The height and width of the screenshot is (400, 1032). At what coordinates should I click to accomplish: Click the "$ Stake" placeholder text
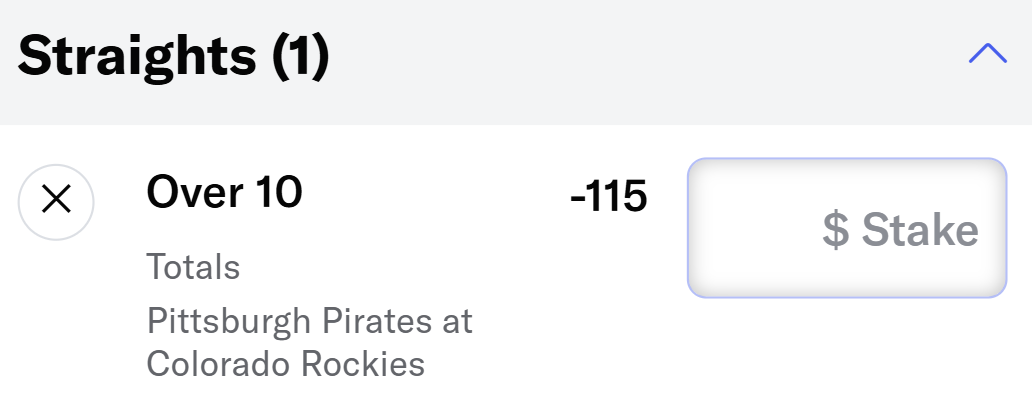tap(900, 229)
